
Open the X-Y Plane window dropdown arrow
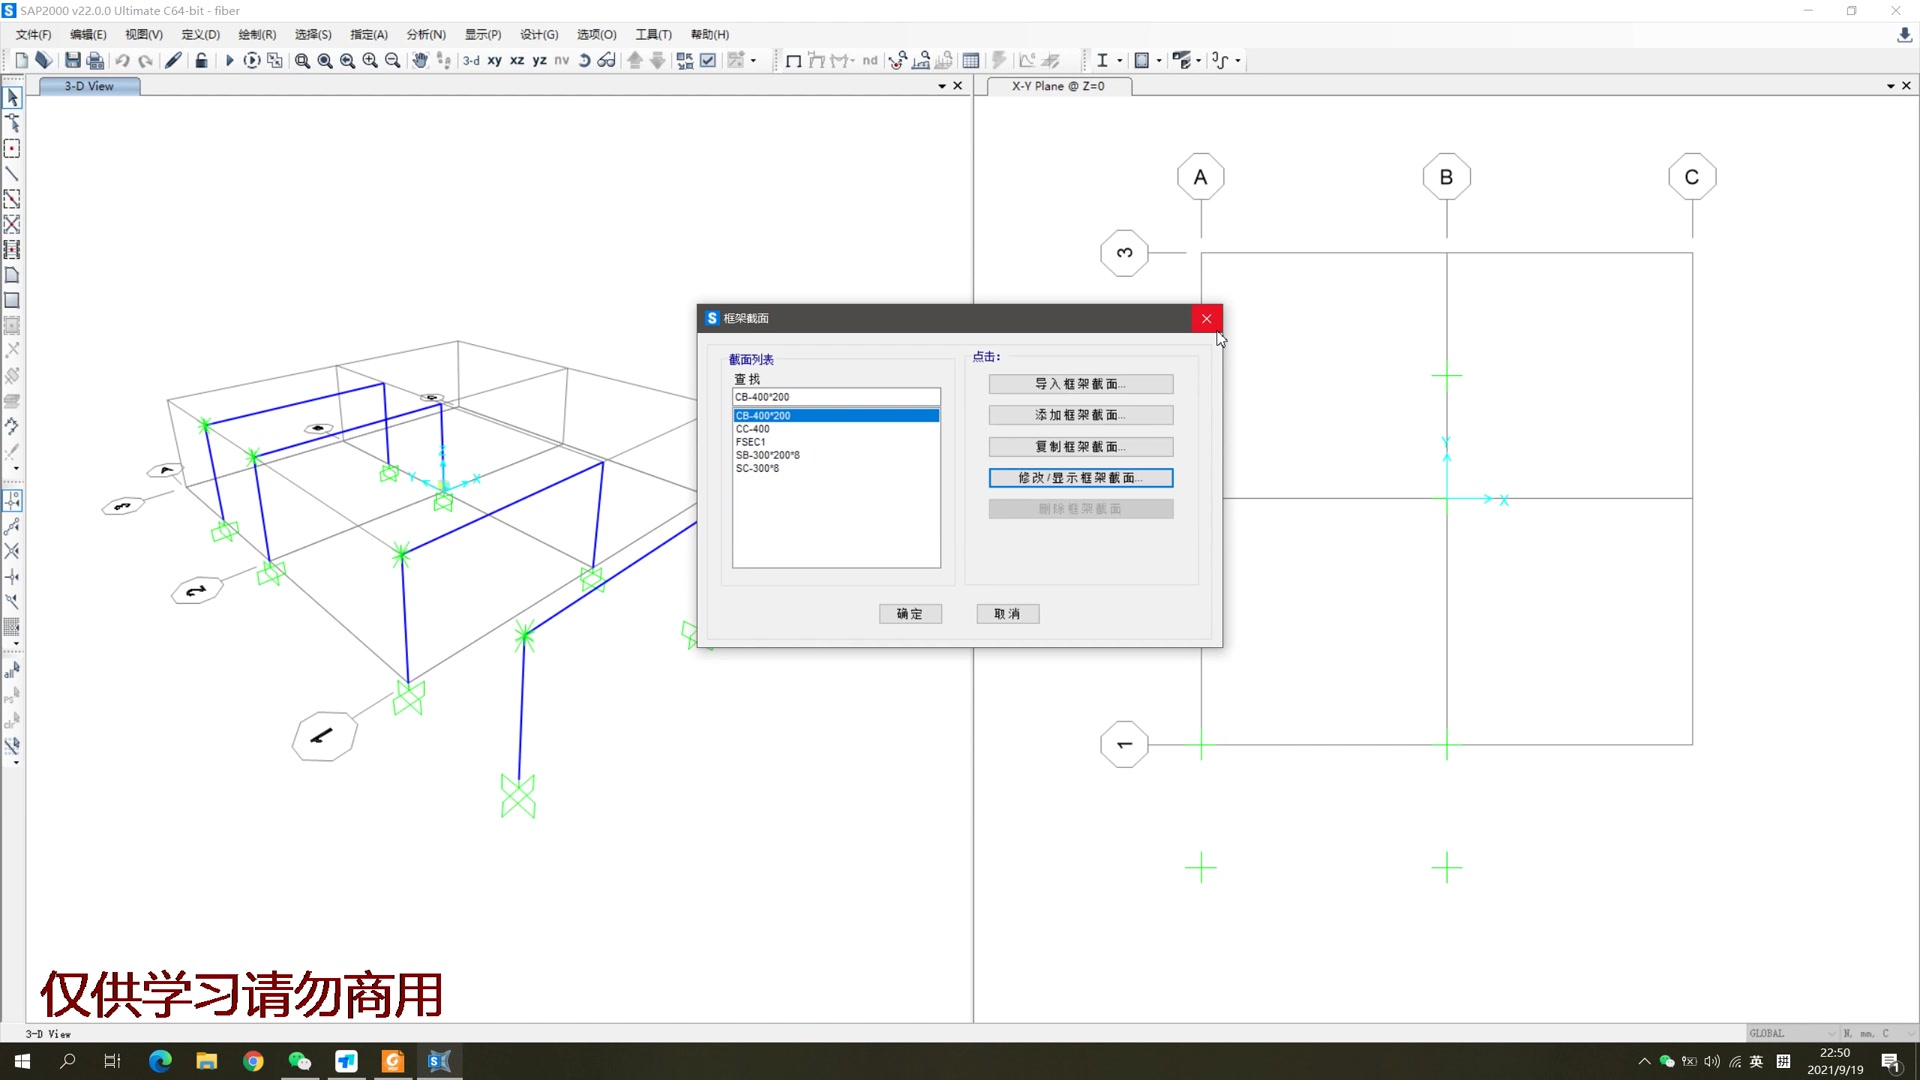[1890, 86]
